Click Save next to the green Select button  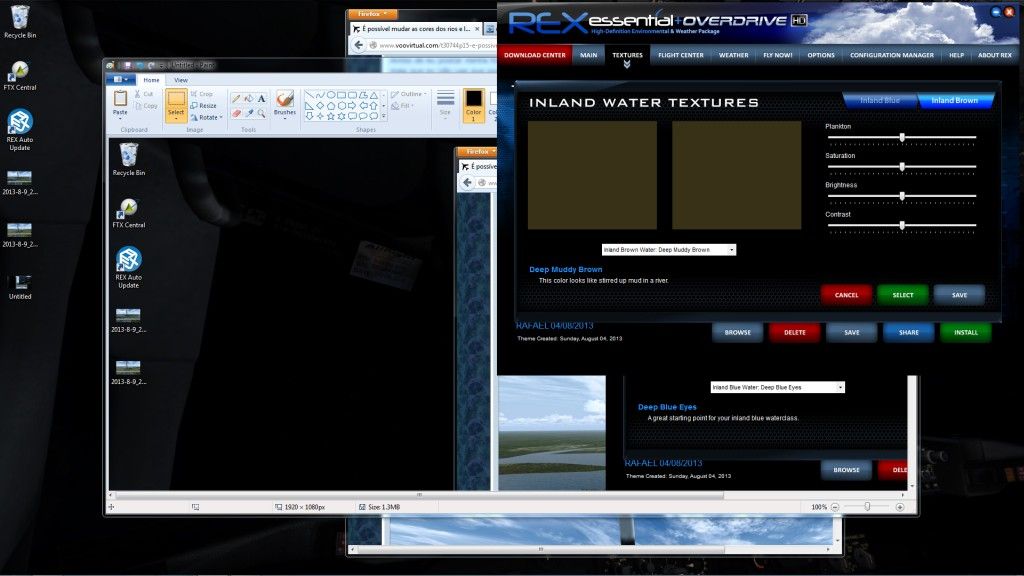tap(959, 295)
